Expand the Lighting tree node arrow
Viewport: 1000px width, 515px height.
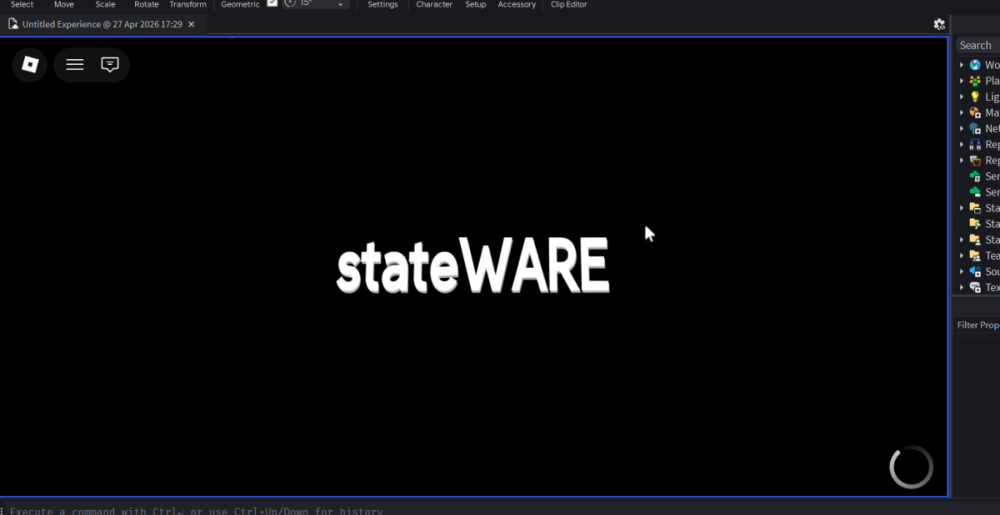[x=962, y=97]
